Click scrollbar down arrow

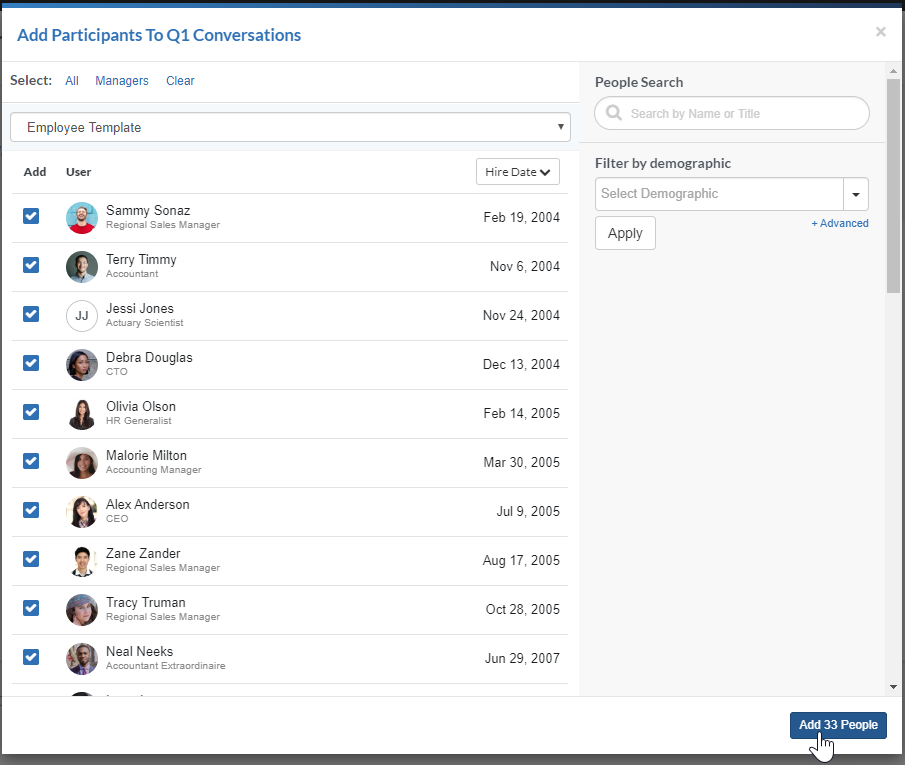[x=893, y=687]
